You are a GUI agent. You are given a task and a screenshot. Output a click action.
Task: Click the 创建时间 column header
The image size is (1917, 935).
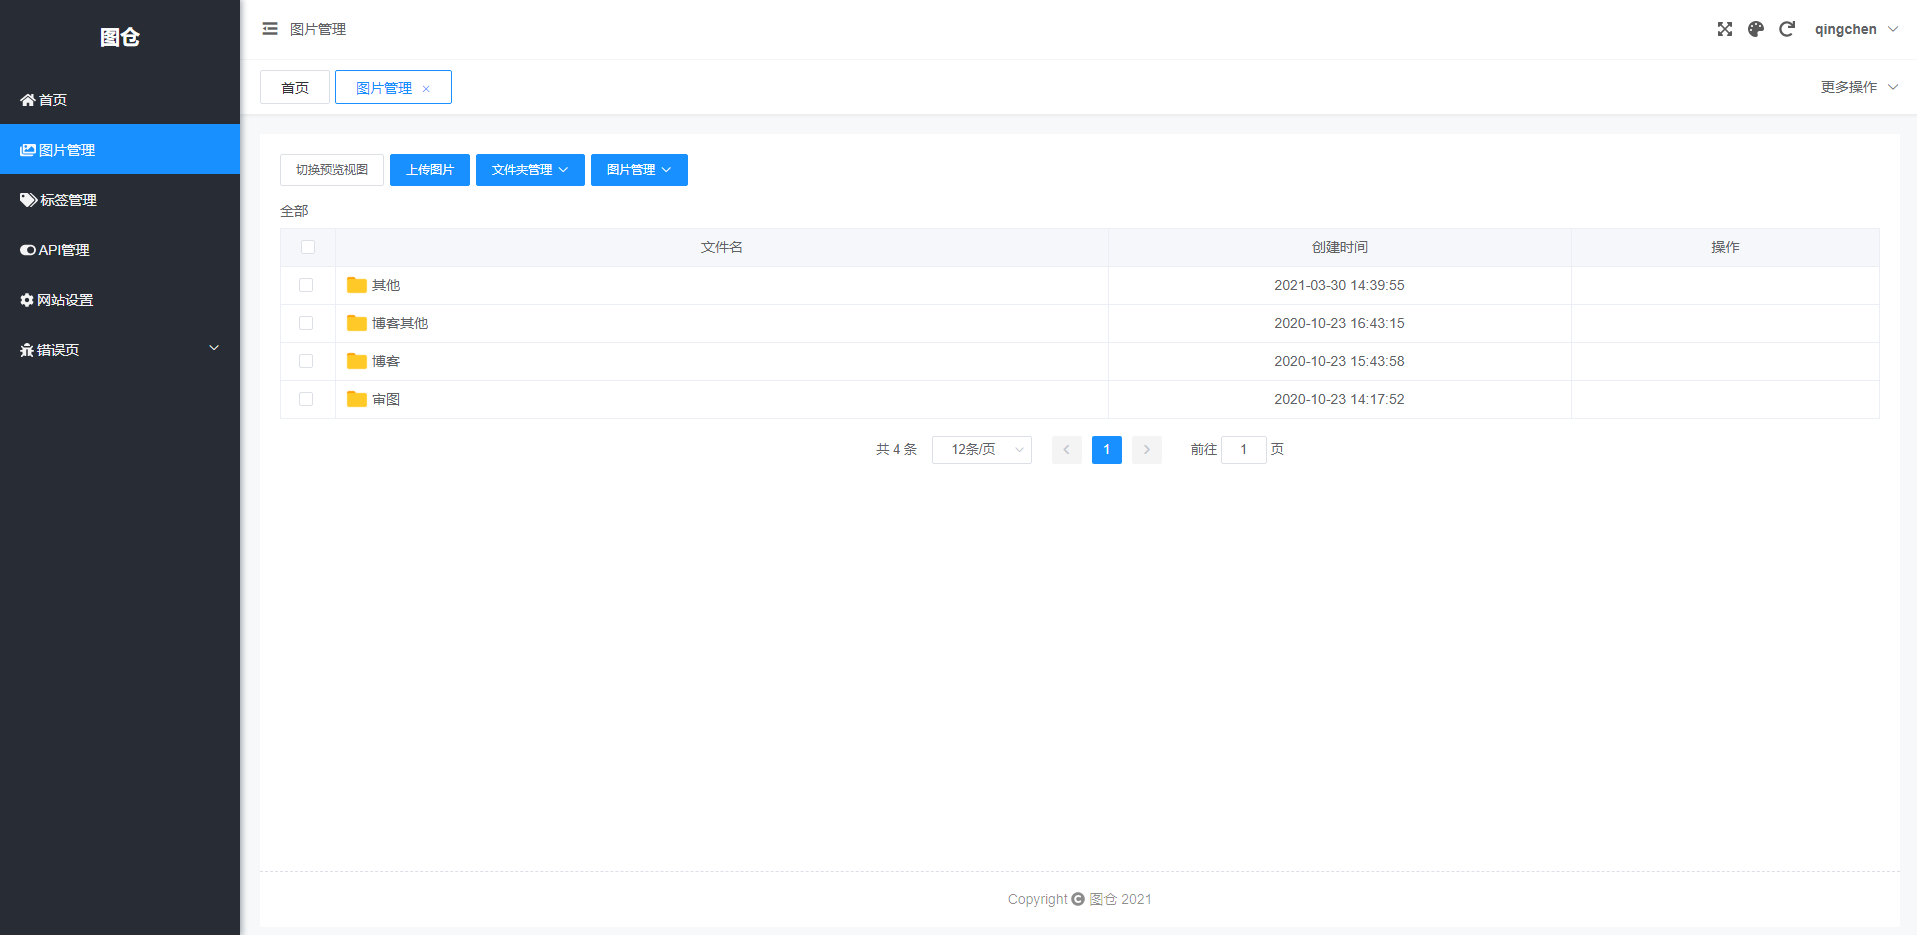tap(1340, 247)
